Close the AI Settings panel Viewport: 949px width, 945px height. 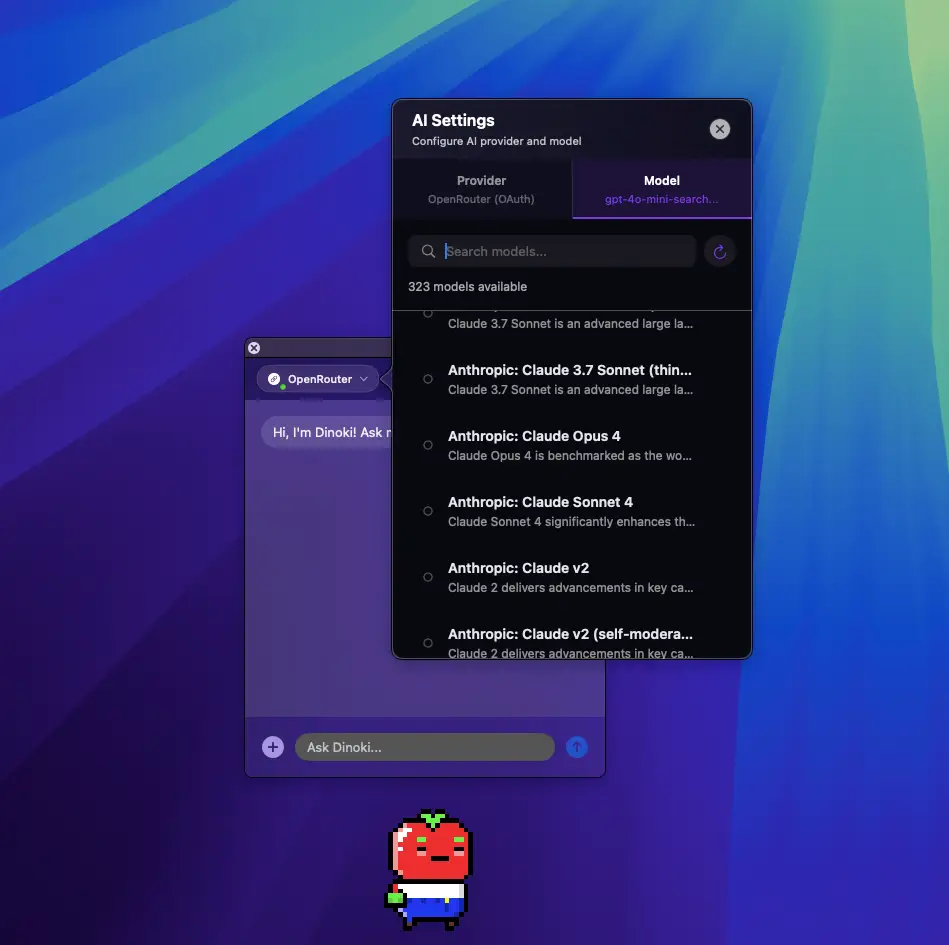coord(719,129)
